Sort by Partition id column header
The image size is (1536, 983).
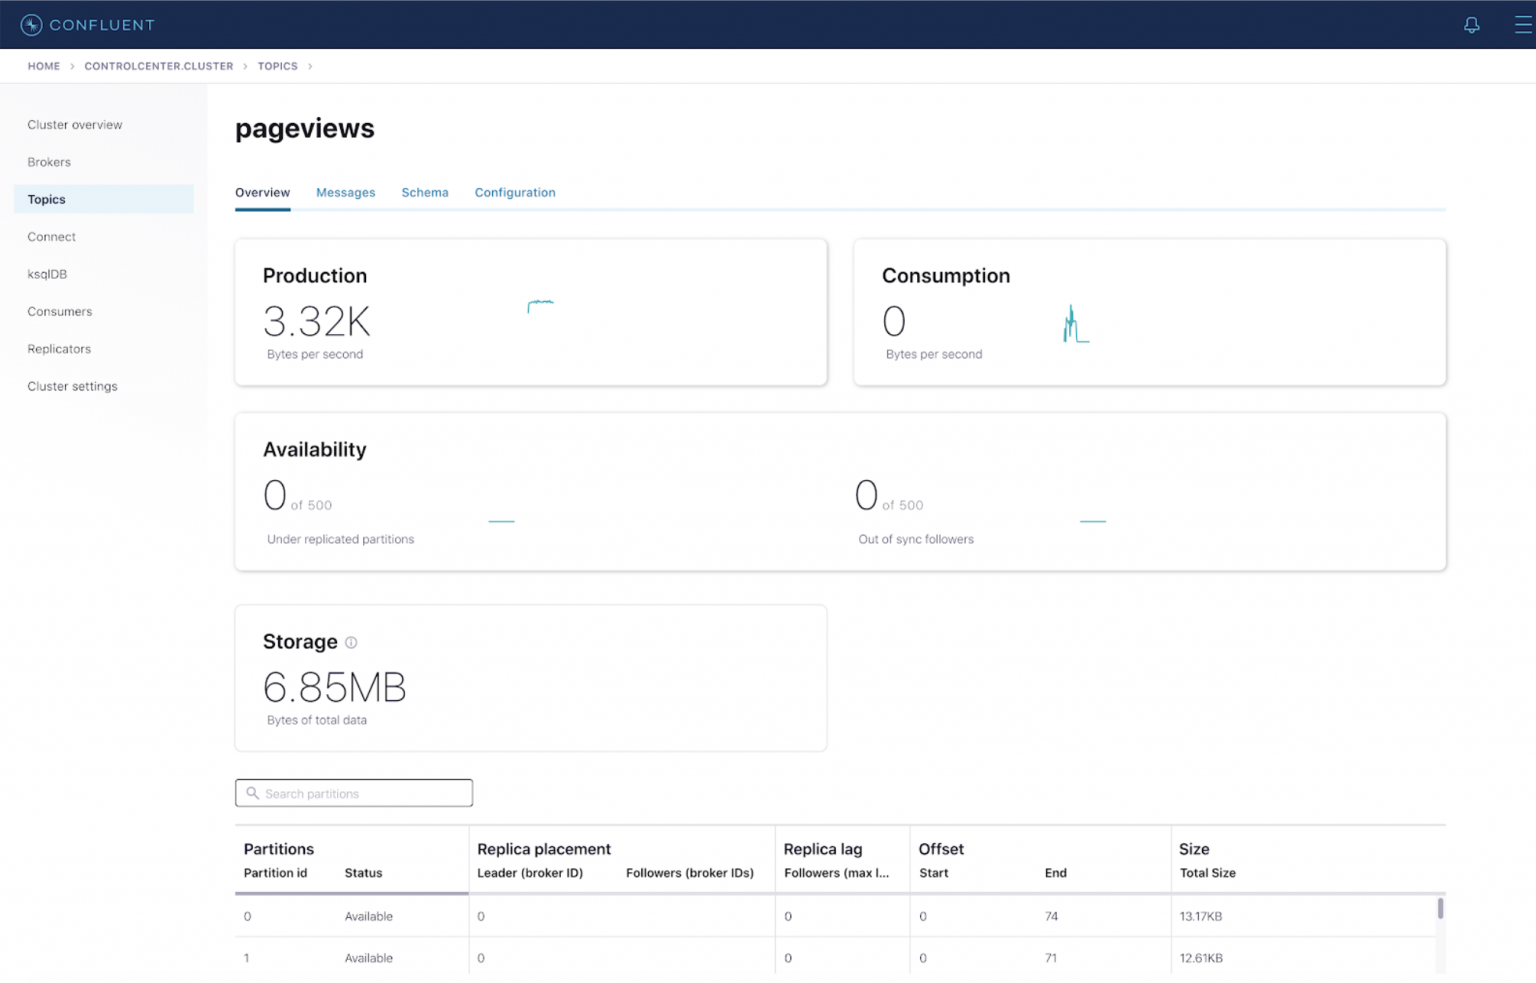click(275, 873)
